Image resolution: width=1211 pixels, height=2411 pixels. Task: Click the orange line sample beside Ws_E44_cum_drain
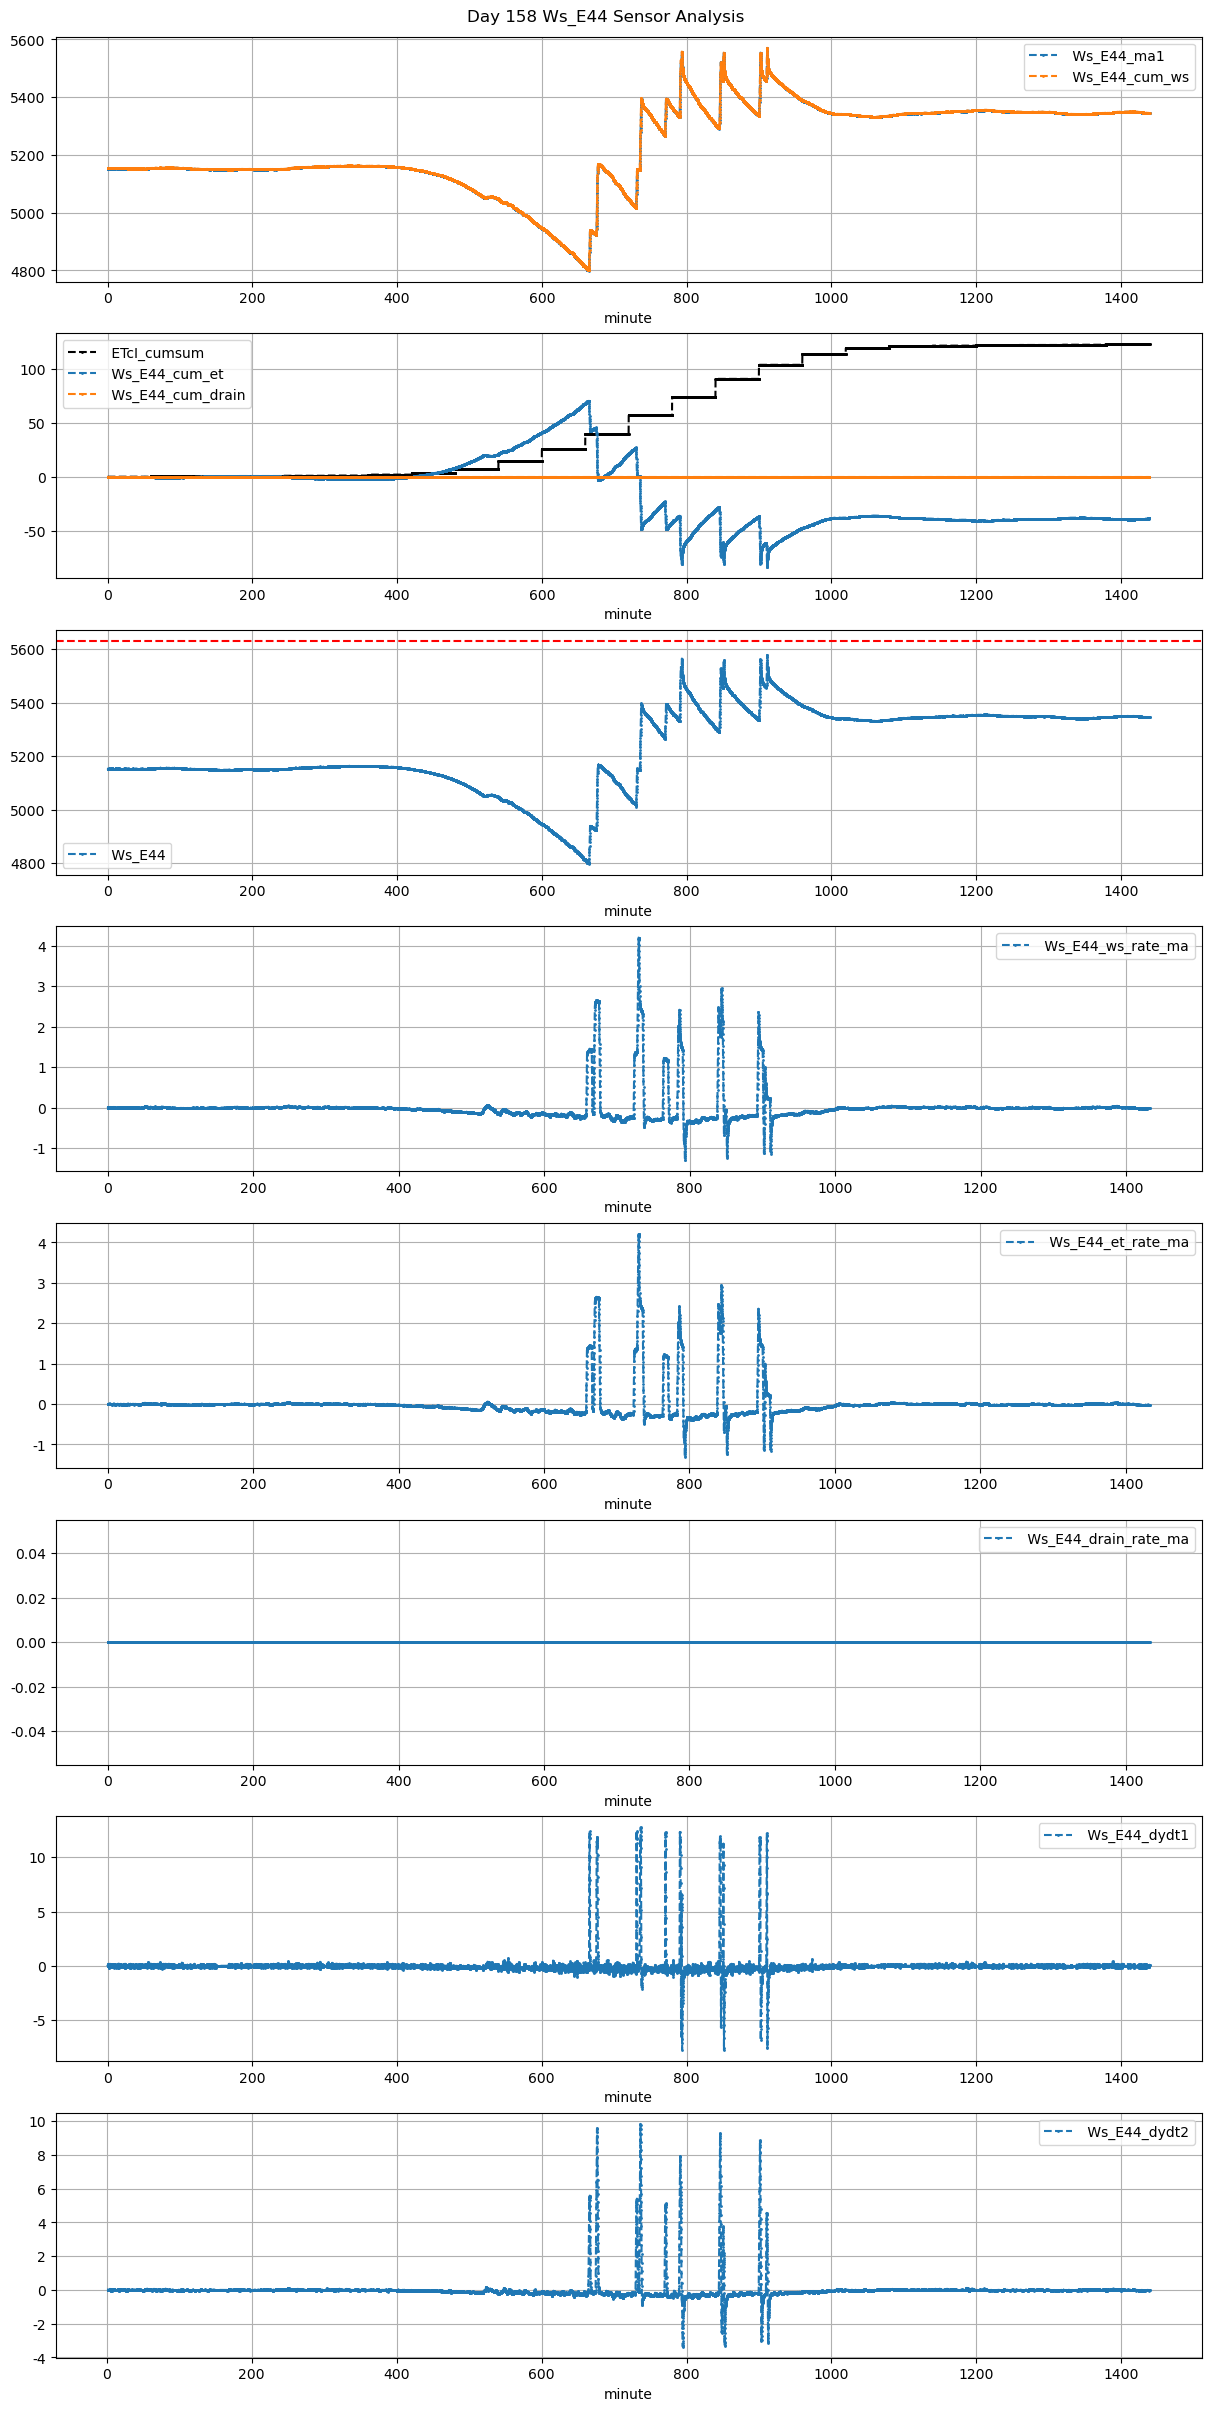tap(82, 395)
